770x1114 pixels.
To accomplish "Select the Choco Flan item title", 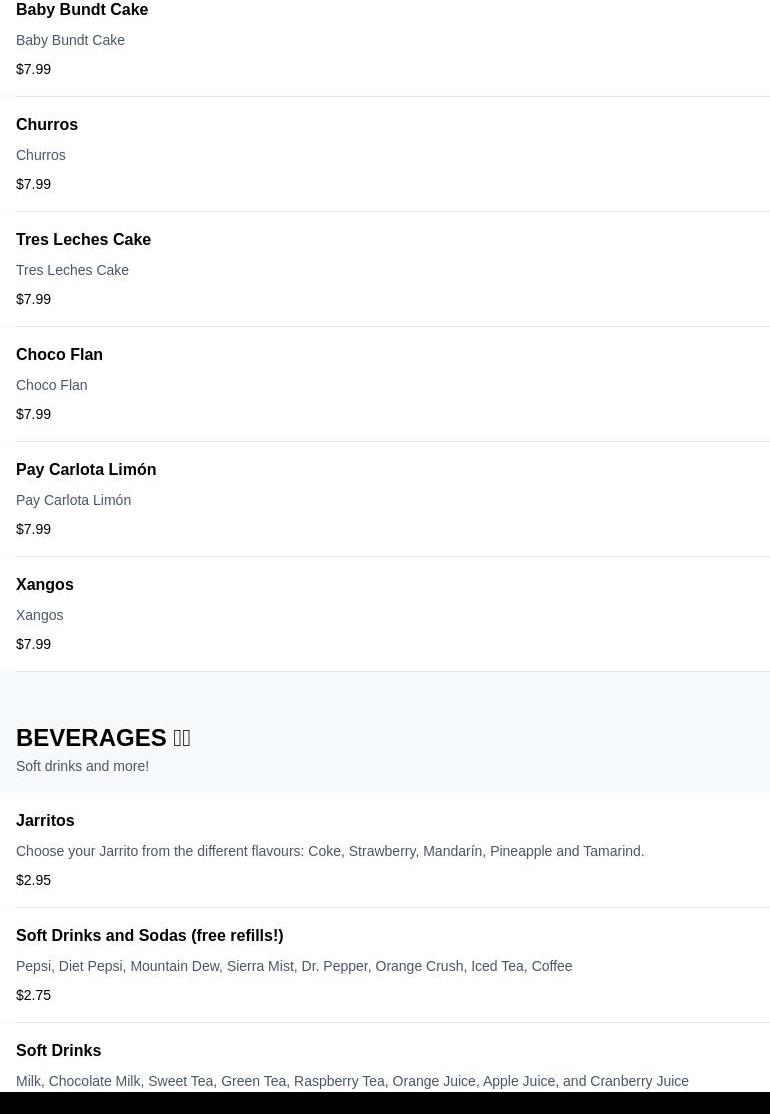I will [59, 355].
